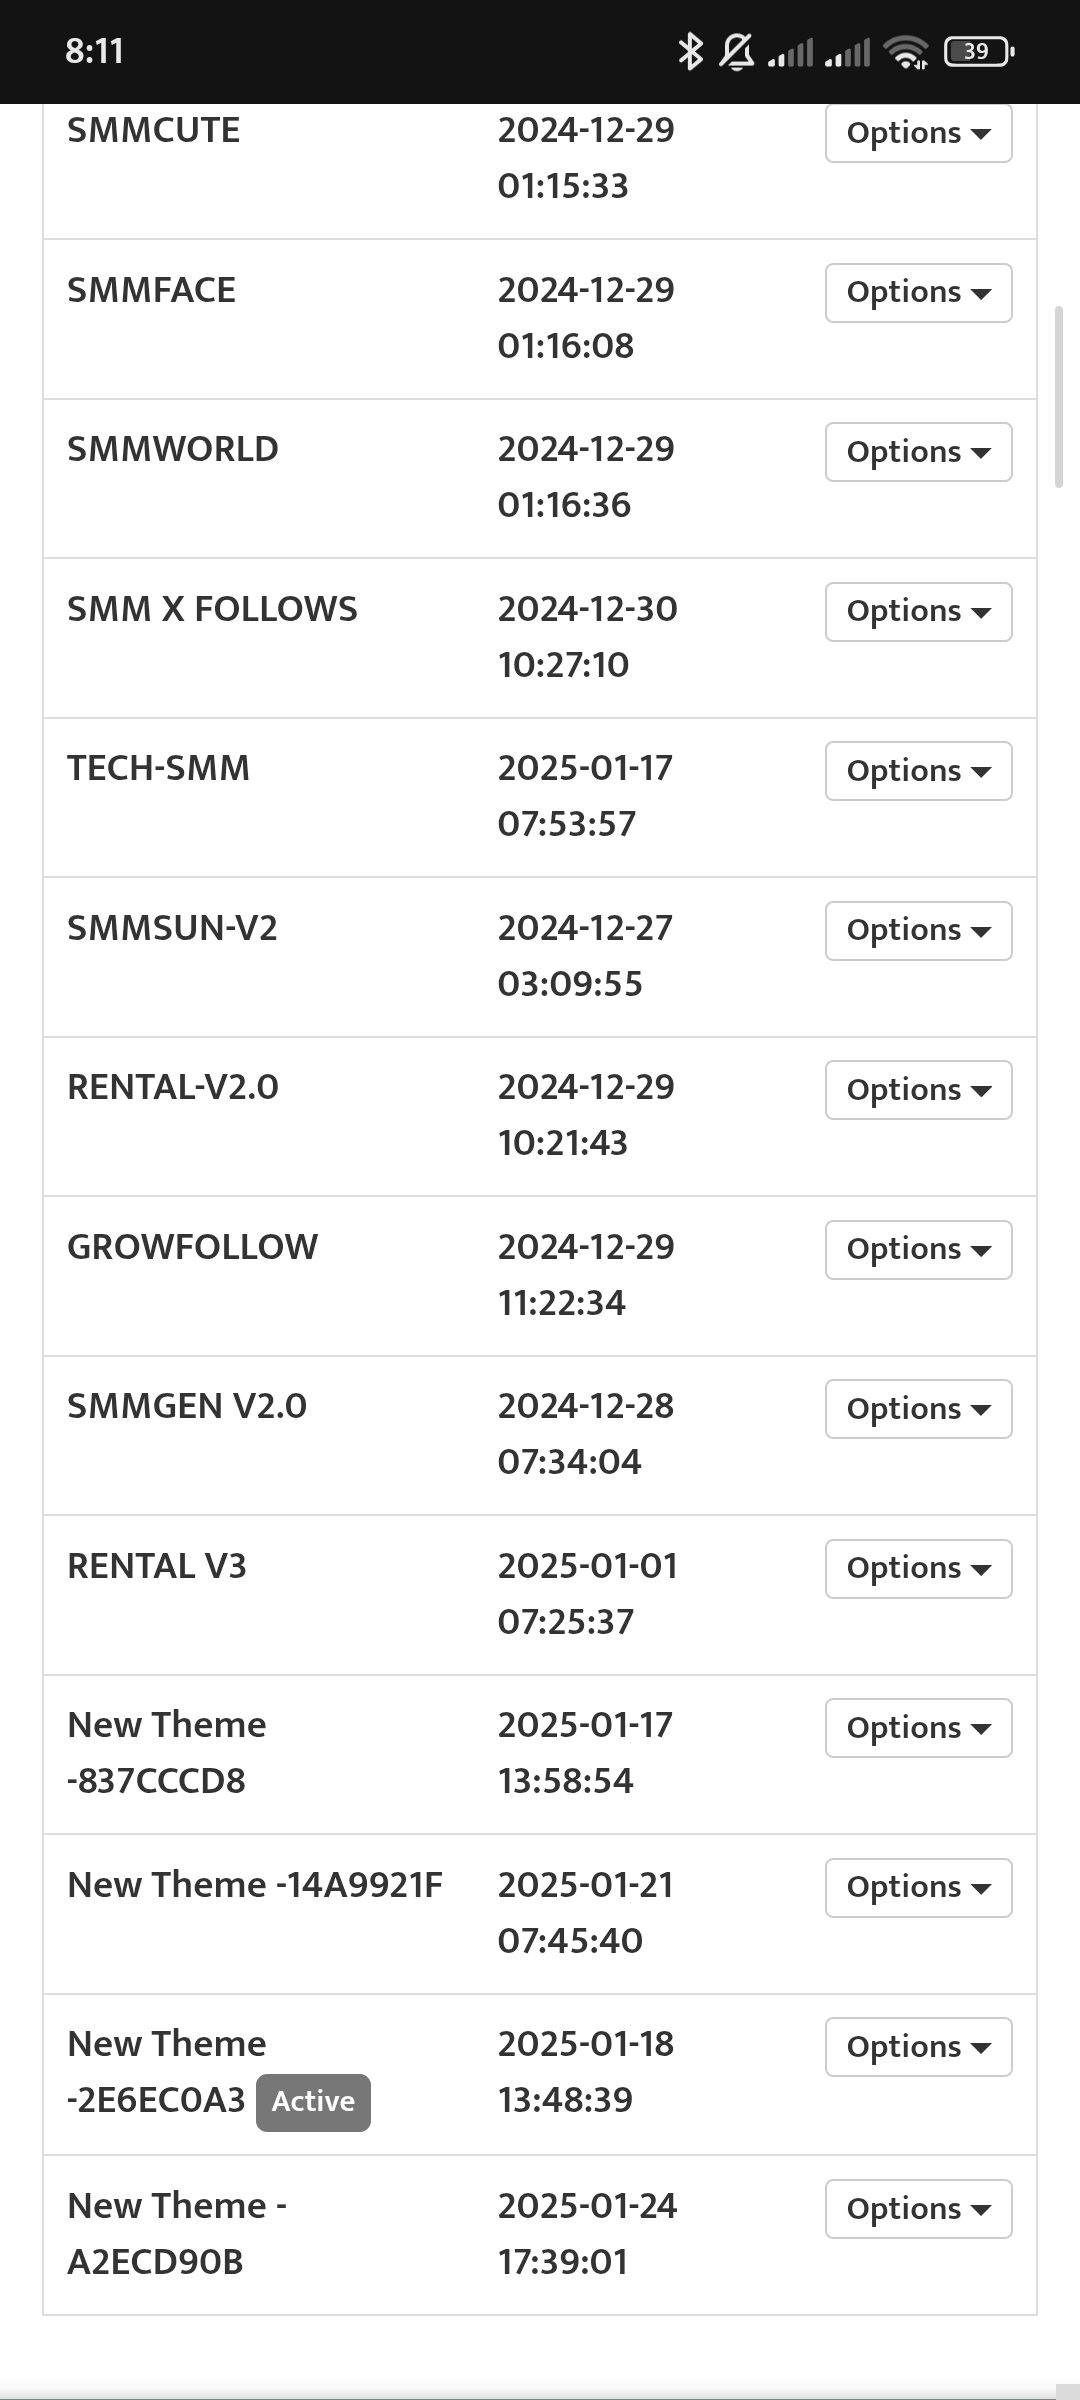Expand Options for New Theme -14A9921F
Screen dimensions: 1080x2400
[918, 1888]
